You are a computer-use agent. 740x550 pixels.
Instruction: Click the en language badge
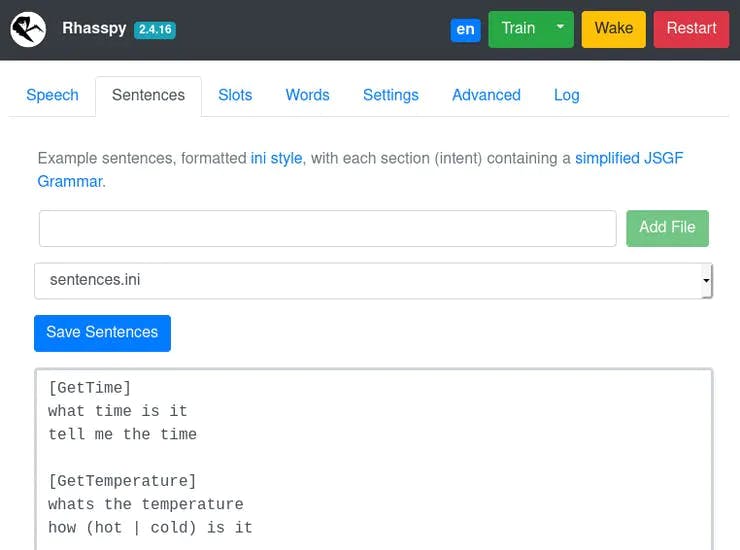point(465,29)
